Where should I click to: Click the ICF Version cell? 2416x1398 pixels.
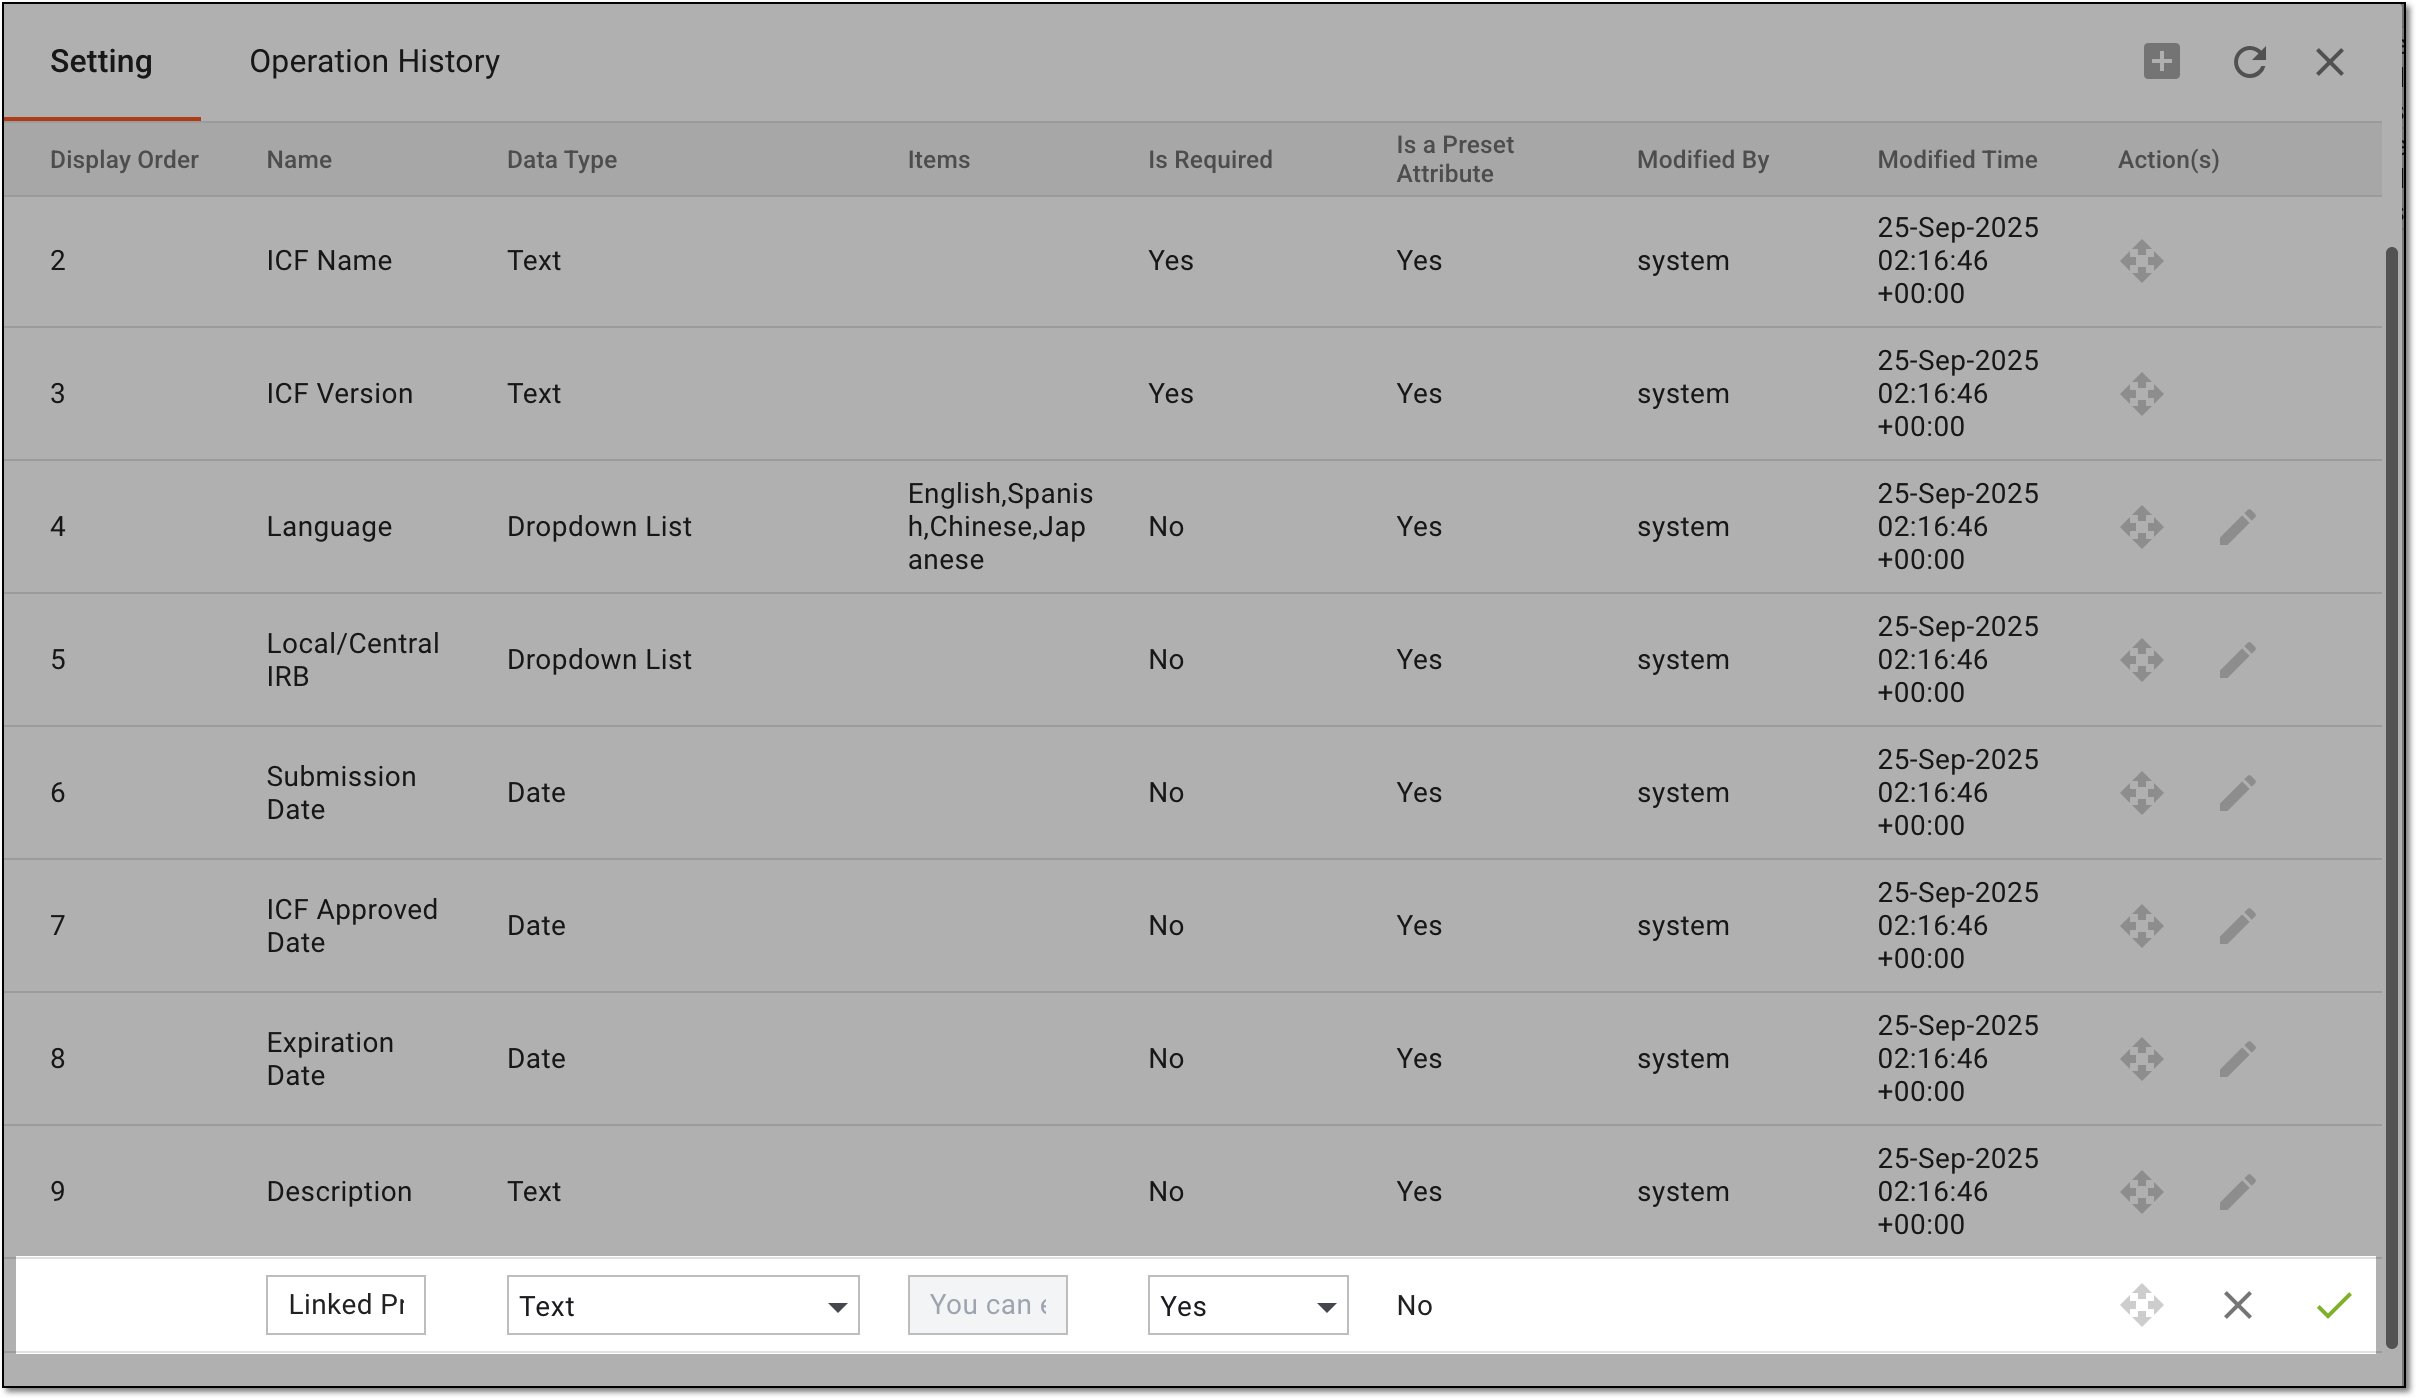[x=339, y=394]
